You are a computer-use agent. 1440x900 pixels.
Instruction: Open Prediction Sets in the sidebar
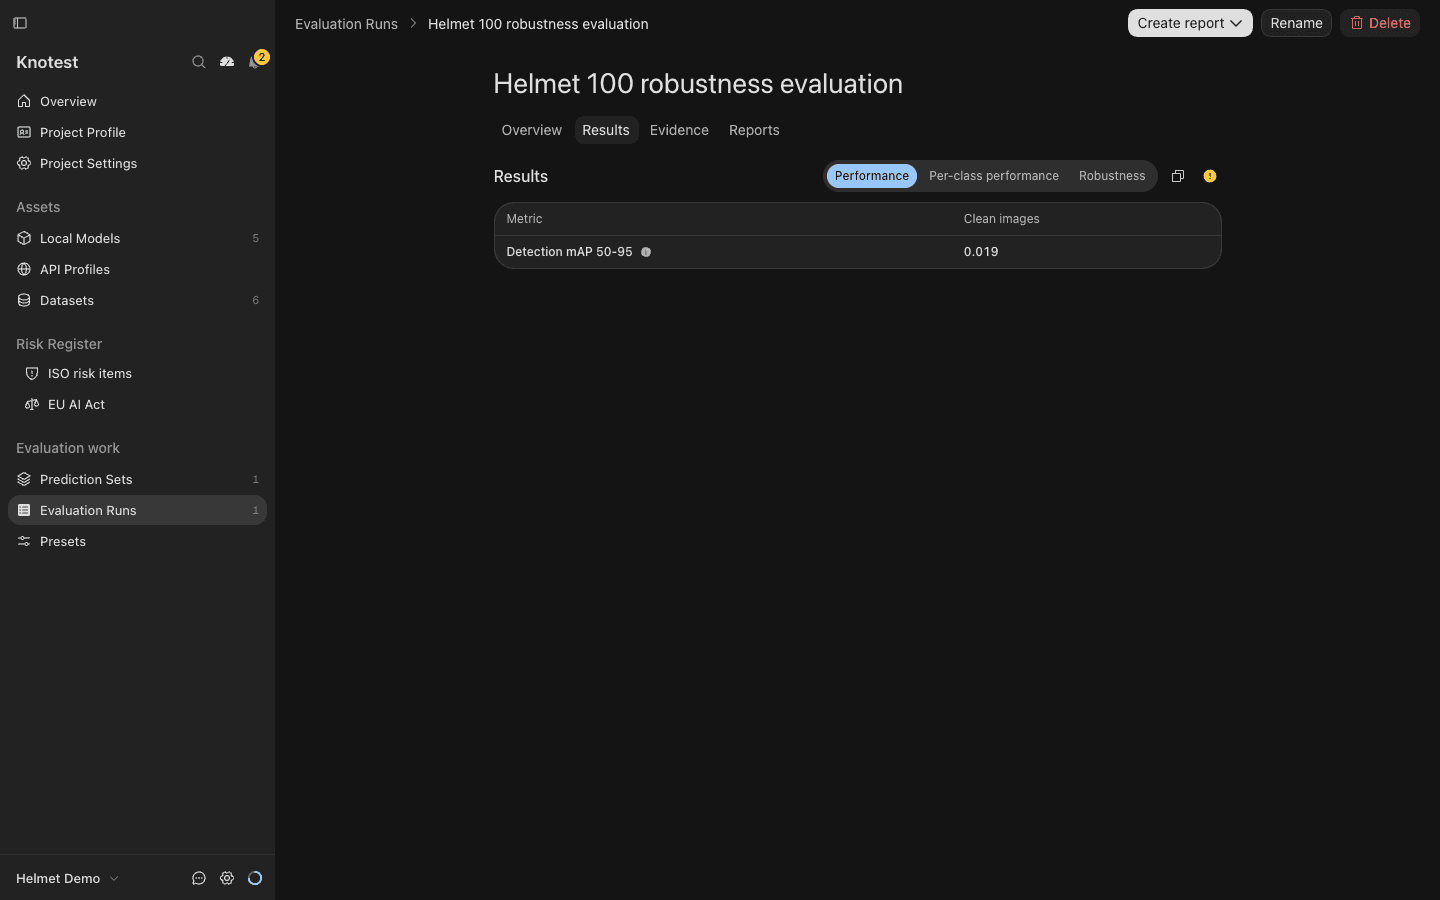point(137,479)
